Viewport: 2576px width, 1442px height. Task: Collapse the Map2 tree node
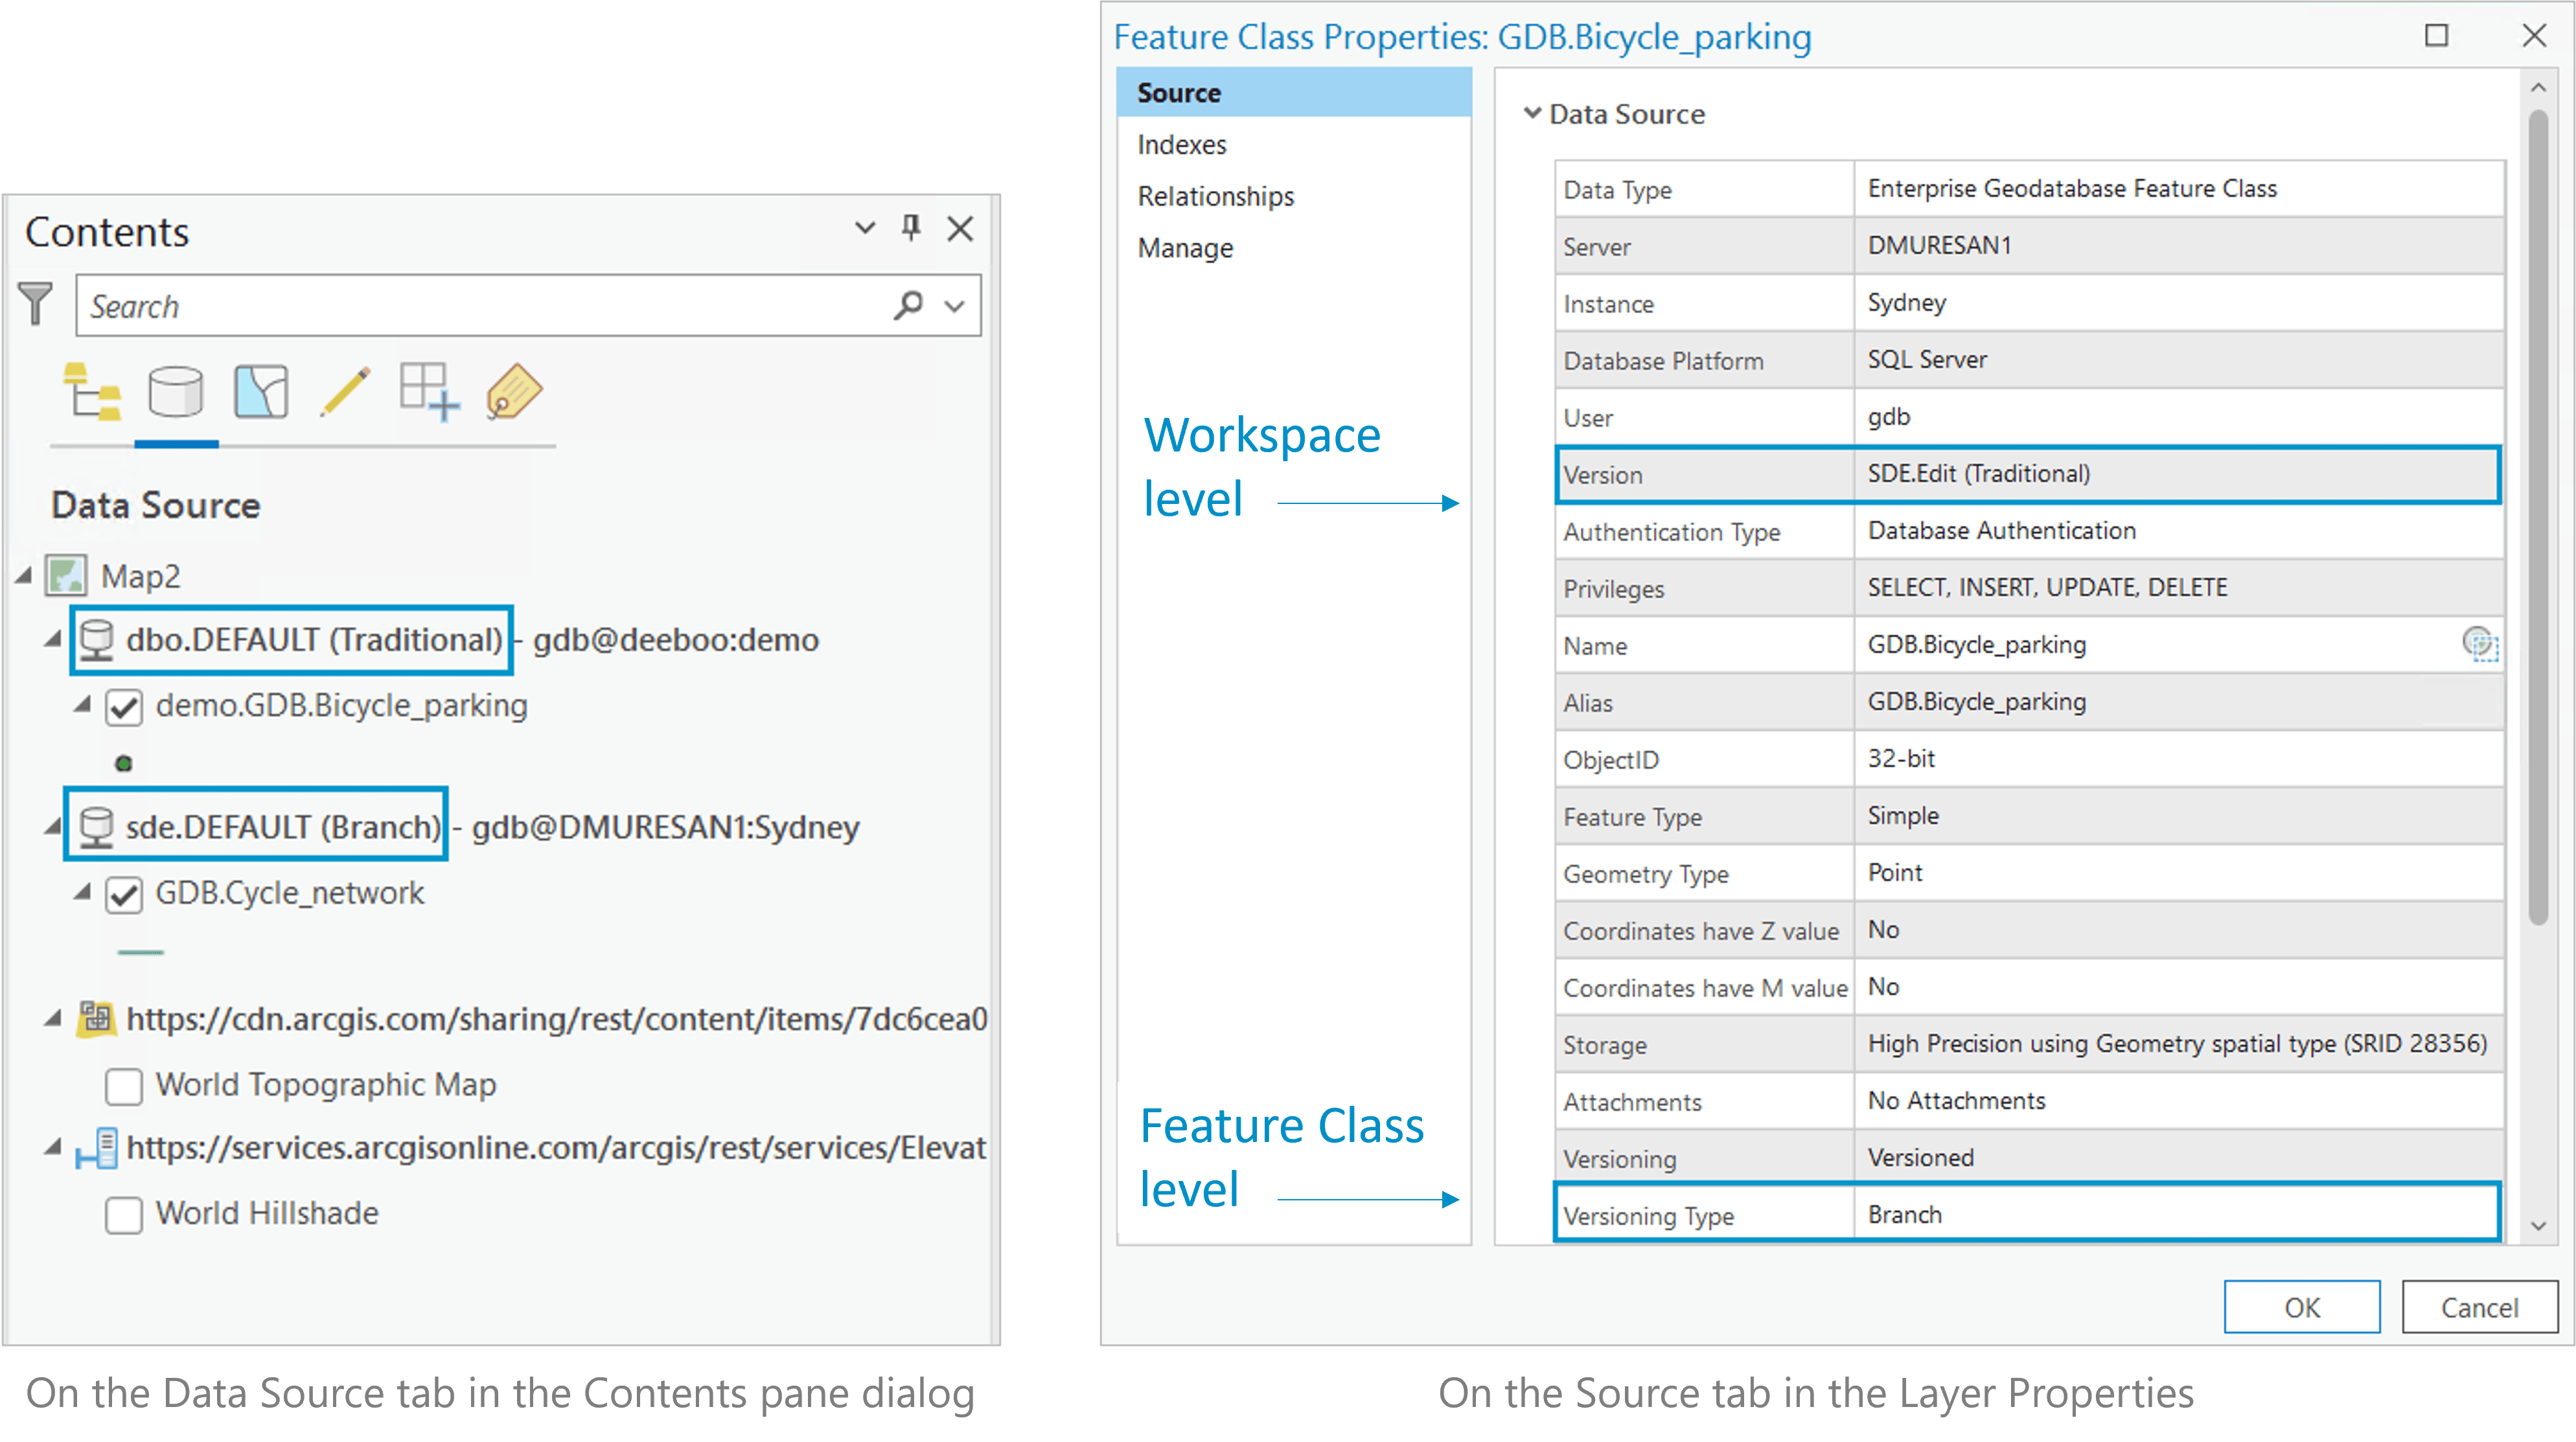(x=24, y=576)
